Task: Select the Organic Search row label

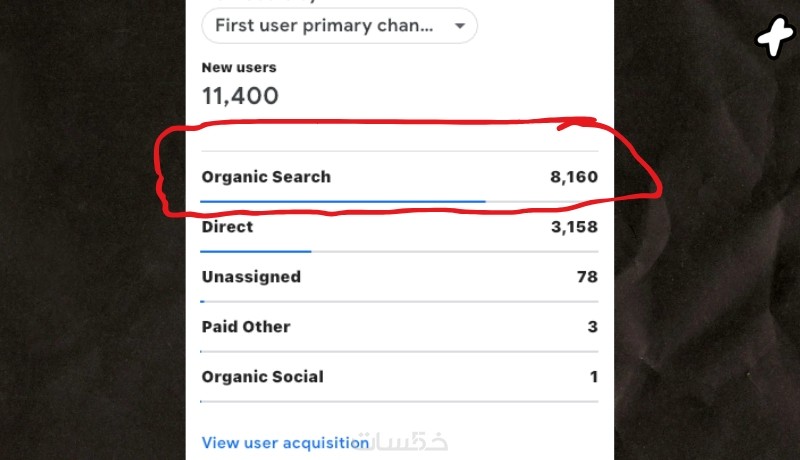Action: click(265, 177)
